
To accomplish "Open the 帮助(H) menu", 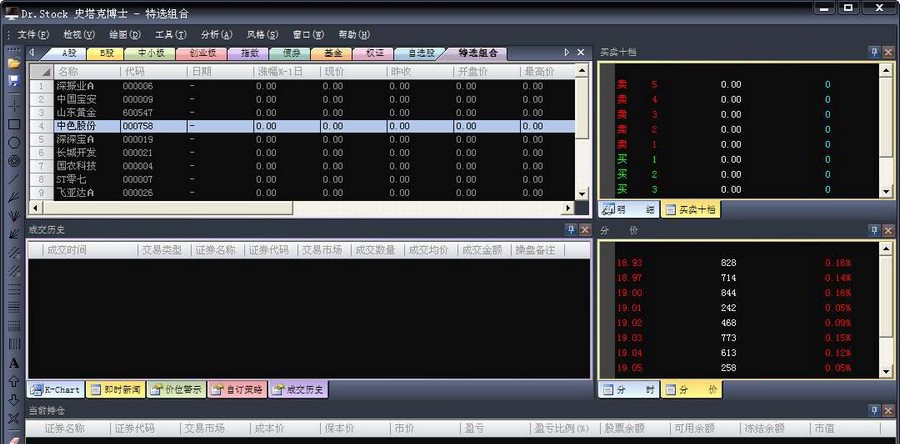I will 354,34.
